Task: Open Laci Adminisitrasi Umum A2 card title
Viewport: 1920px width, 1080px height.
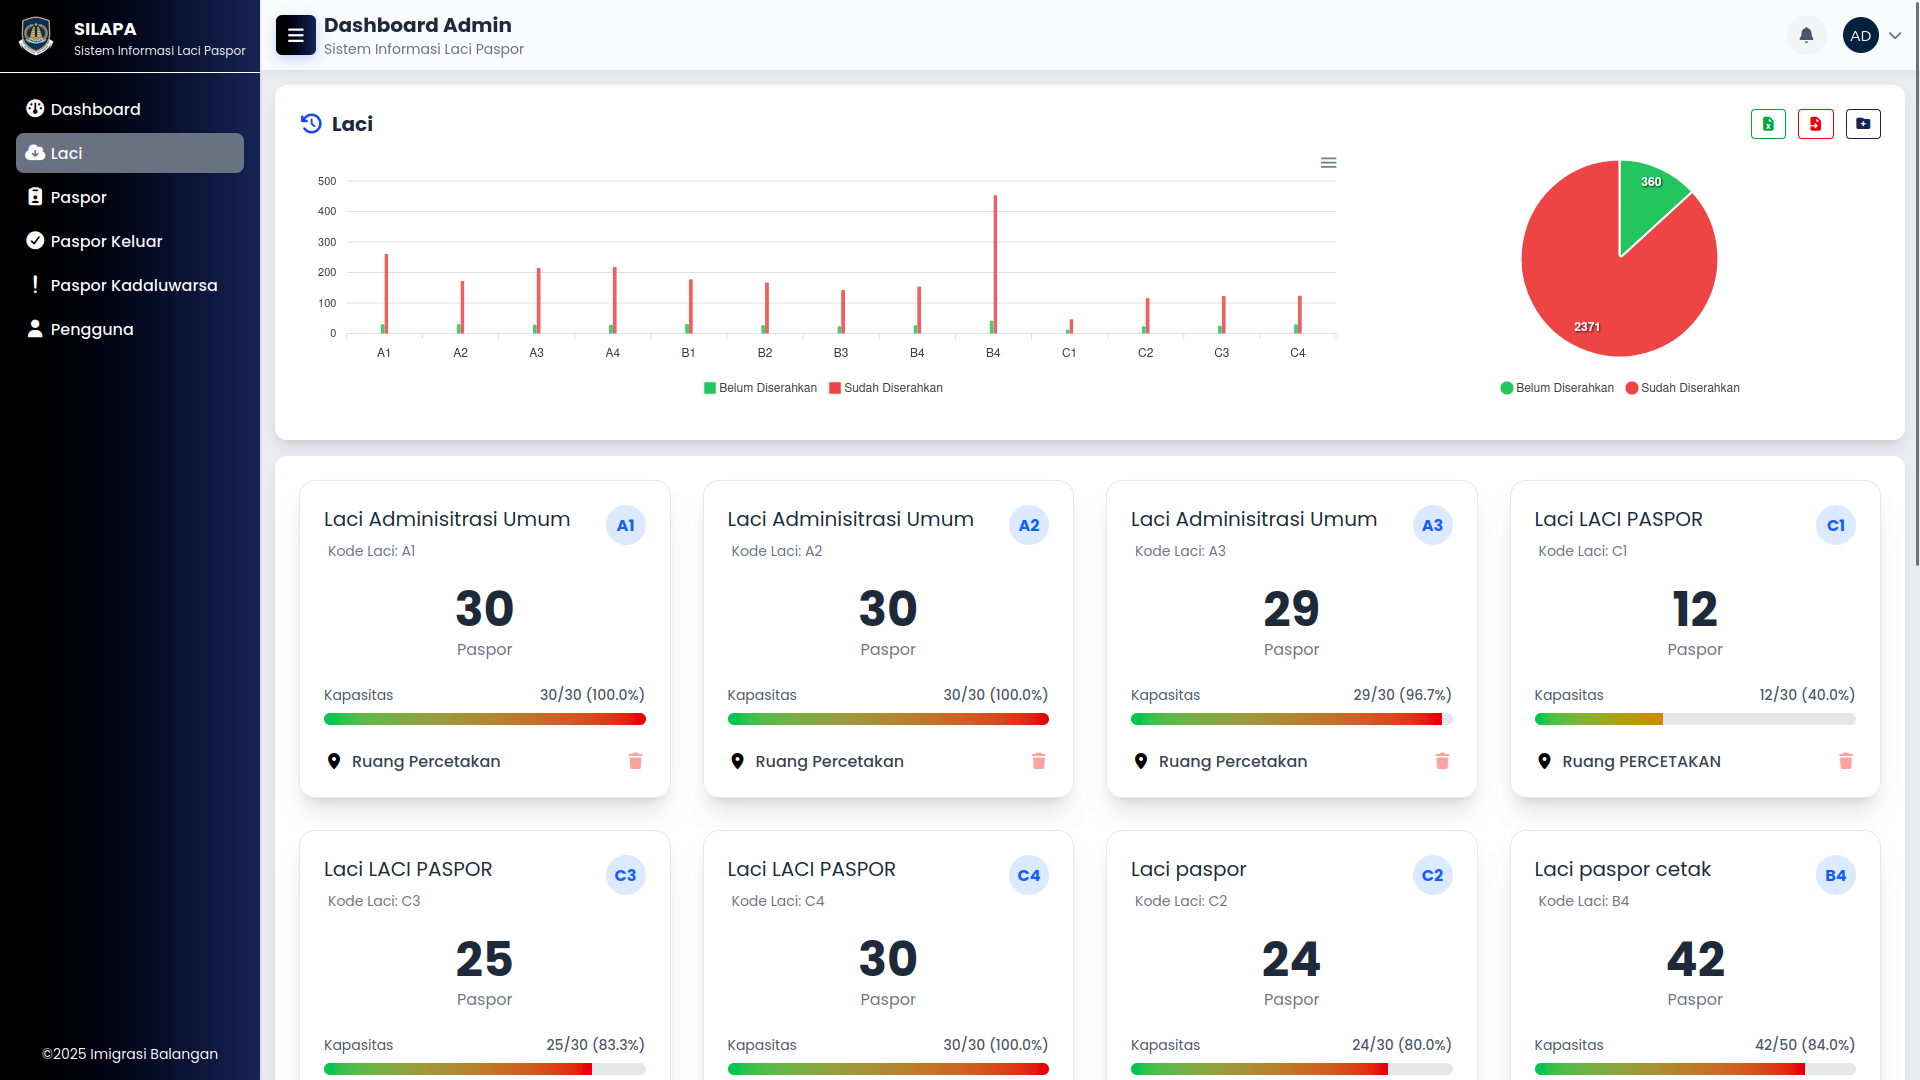Action: click(851, 519)
